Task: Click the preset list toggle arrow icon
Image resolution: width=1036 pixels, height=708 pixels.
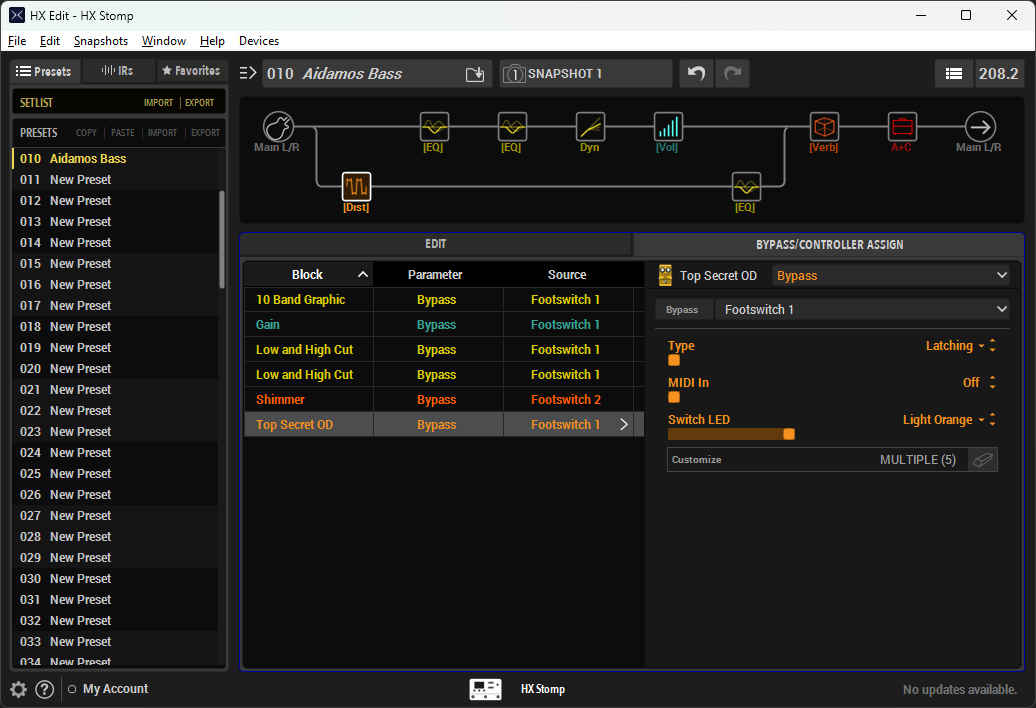Action: pos(248,73)
